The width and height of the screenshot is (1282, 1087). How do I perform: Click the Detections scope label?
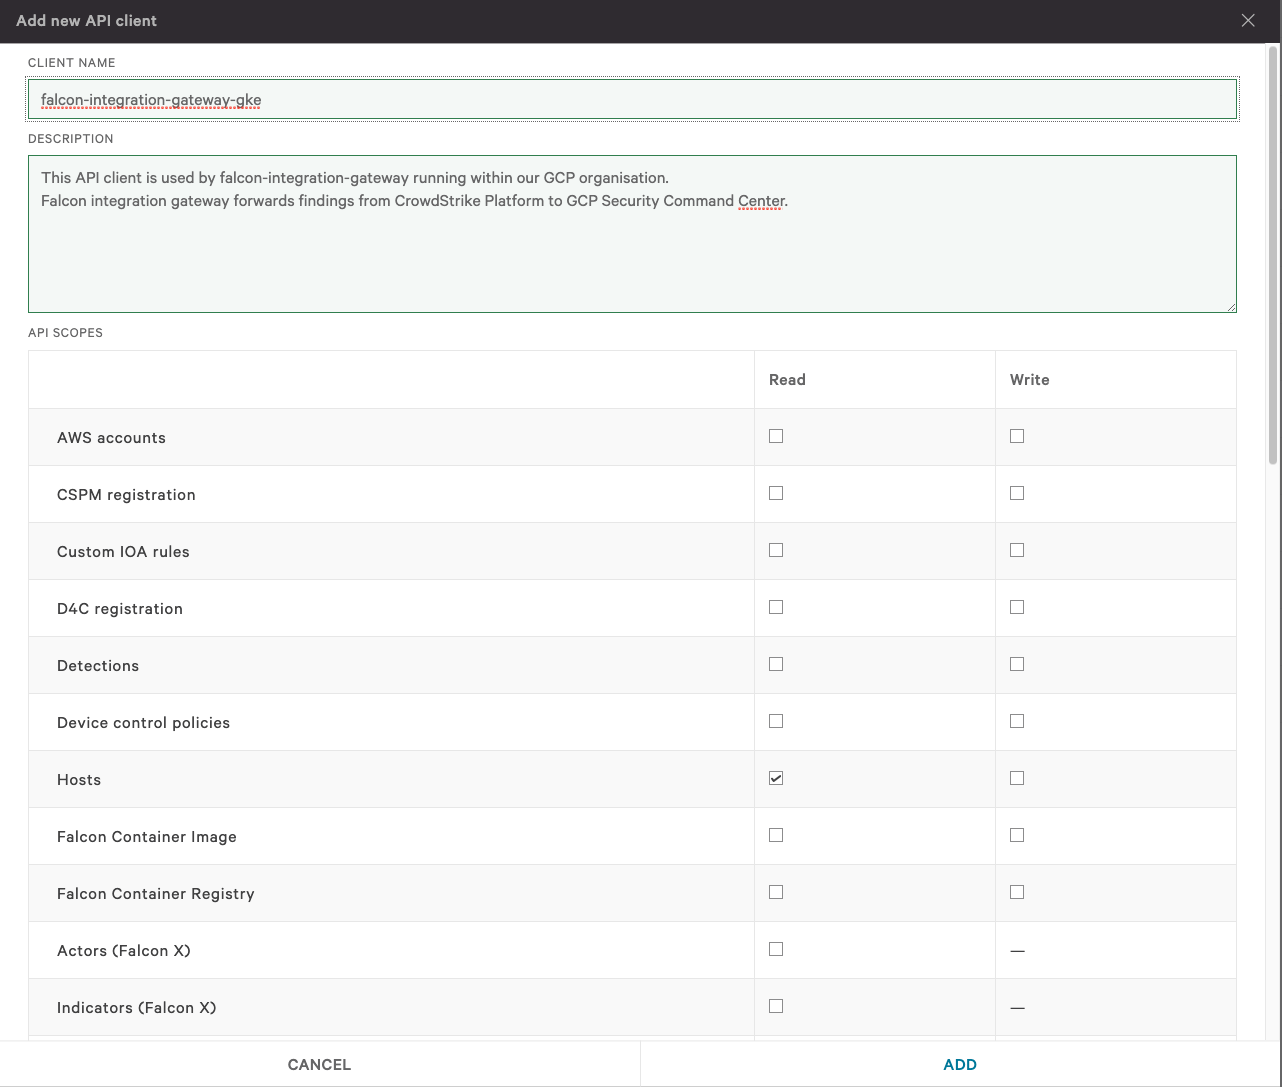coord(98,666)
